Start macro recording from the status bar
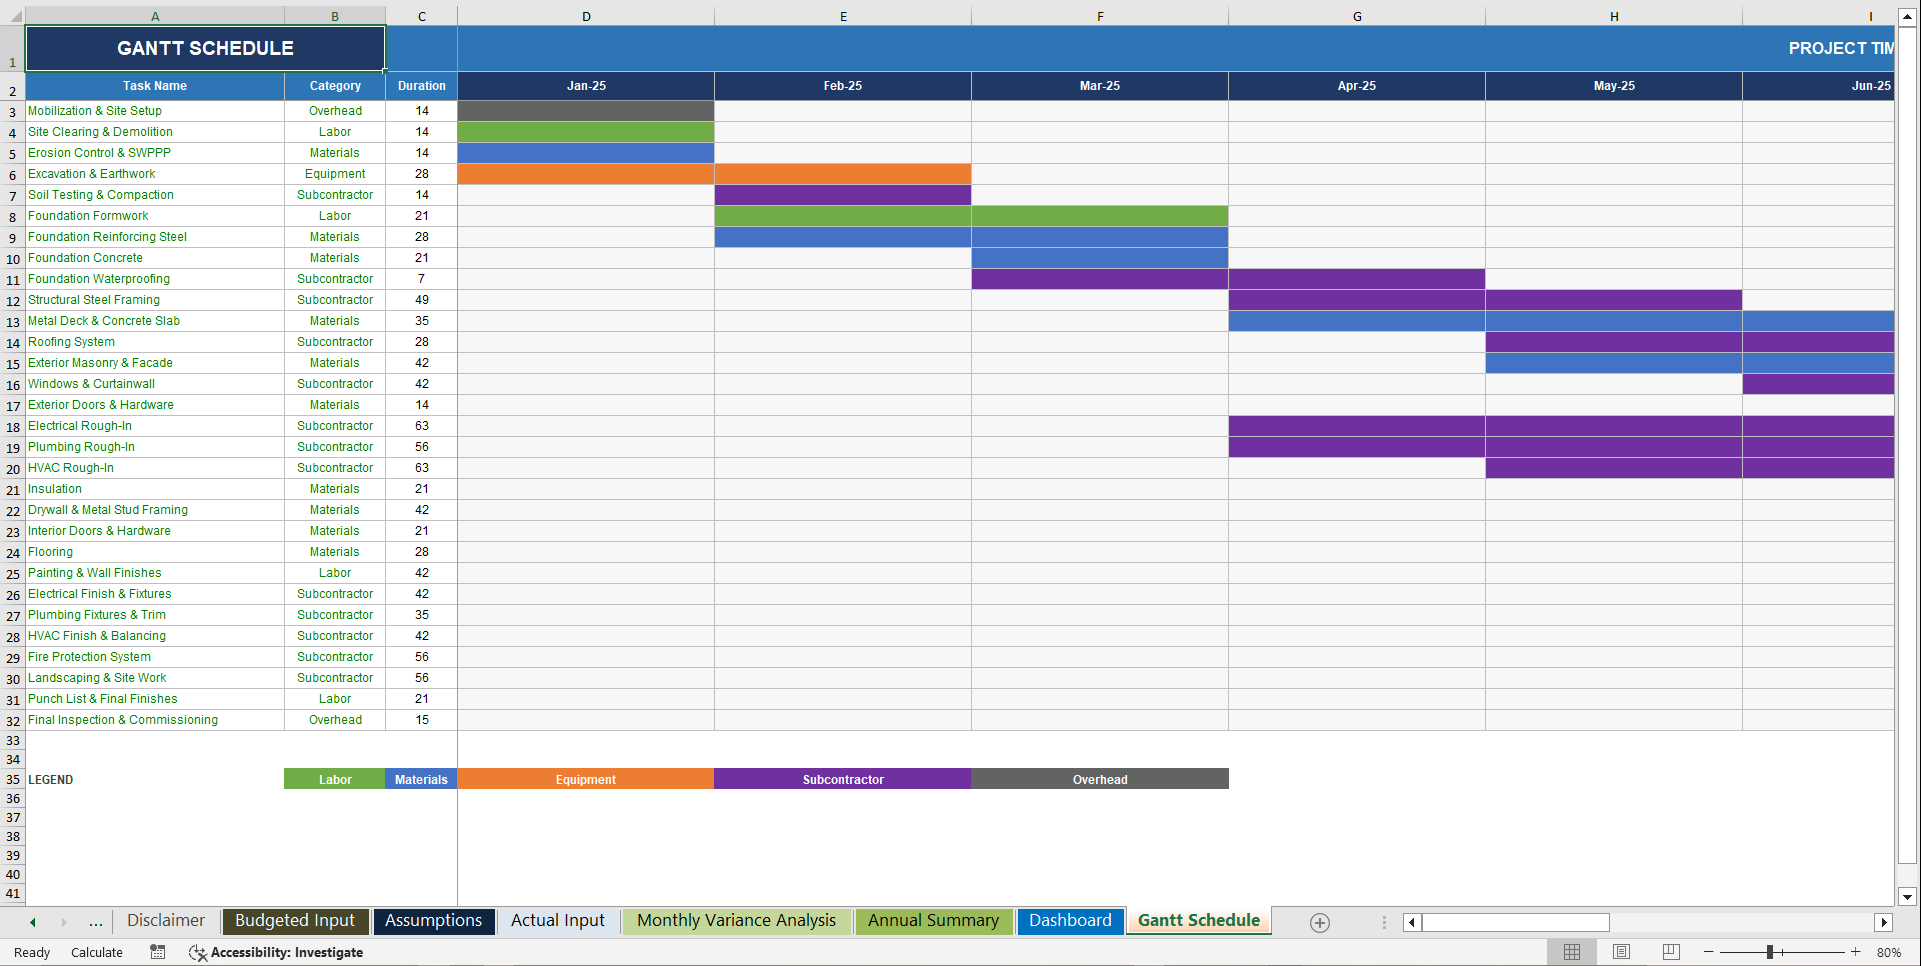The width and height of the screenshot is (1921, 966). point(157,952)
